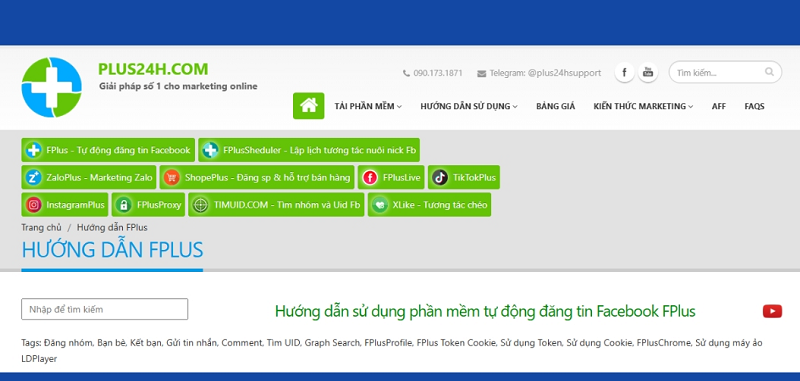This screenshot has height=381, width=800.
Task: Click the phone number 090.173.1871
Action: pos(438,73)
